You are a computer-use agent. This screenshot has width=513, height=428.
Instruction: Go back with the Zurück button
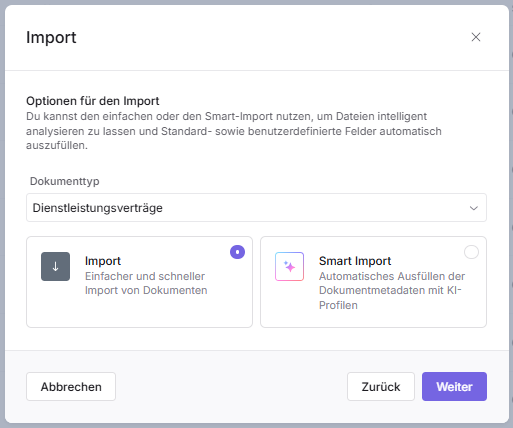(381, 387)
